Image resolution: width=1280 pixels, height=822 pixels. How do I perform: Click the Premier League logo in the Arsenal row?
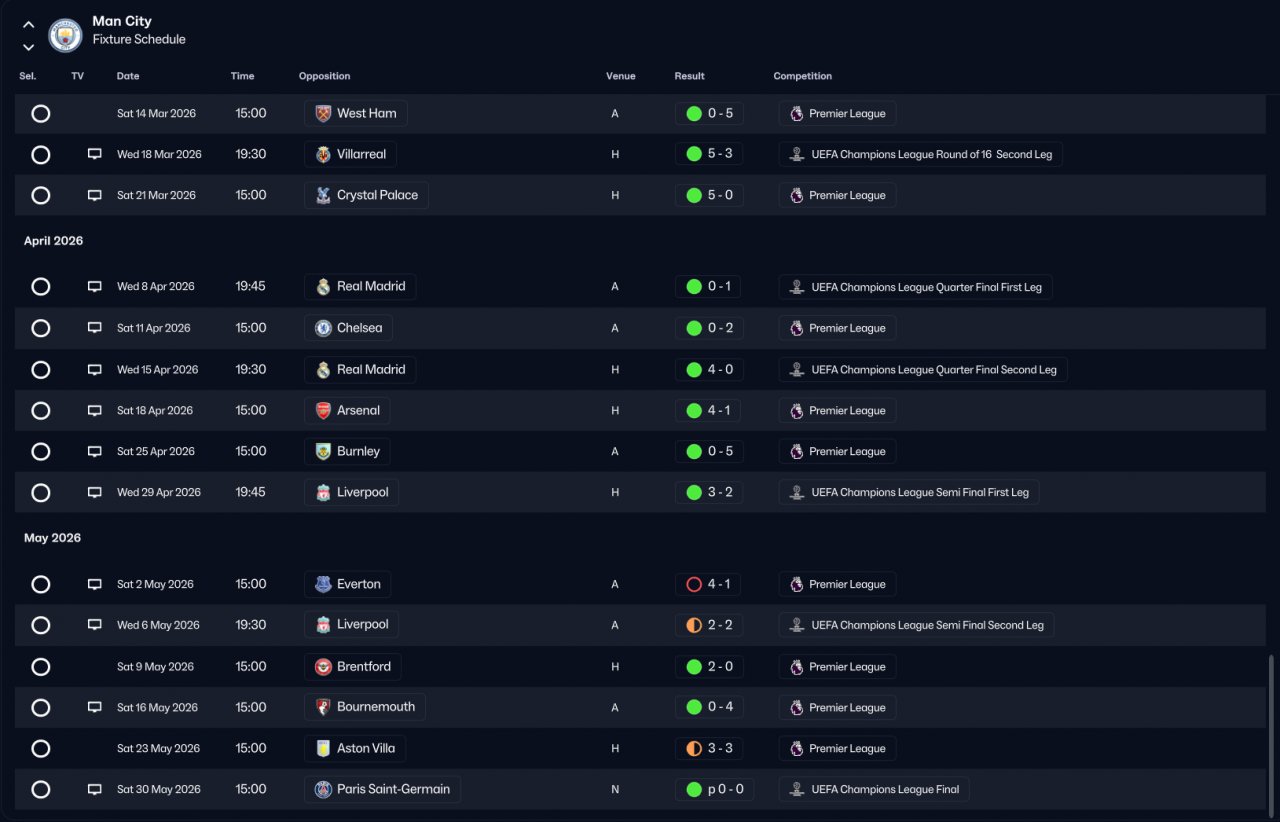point(797,410)
